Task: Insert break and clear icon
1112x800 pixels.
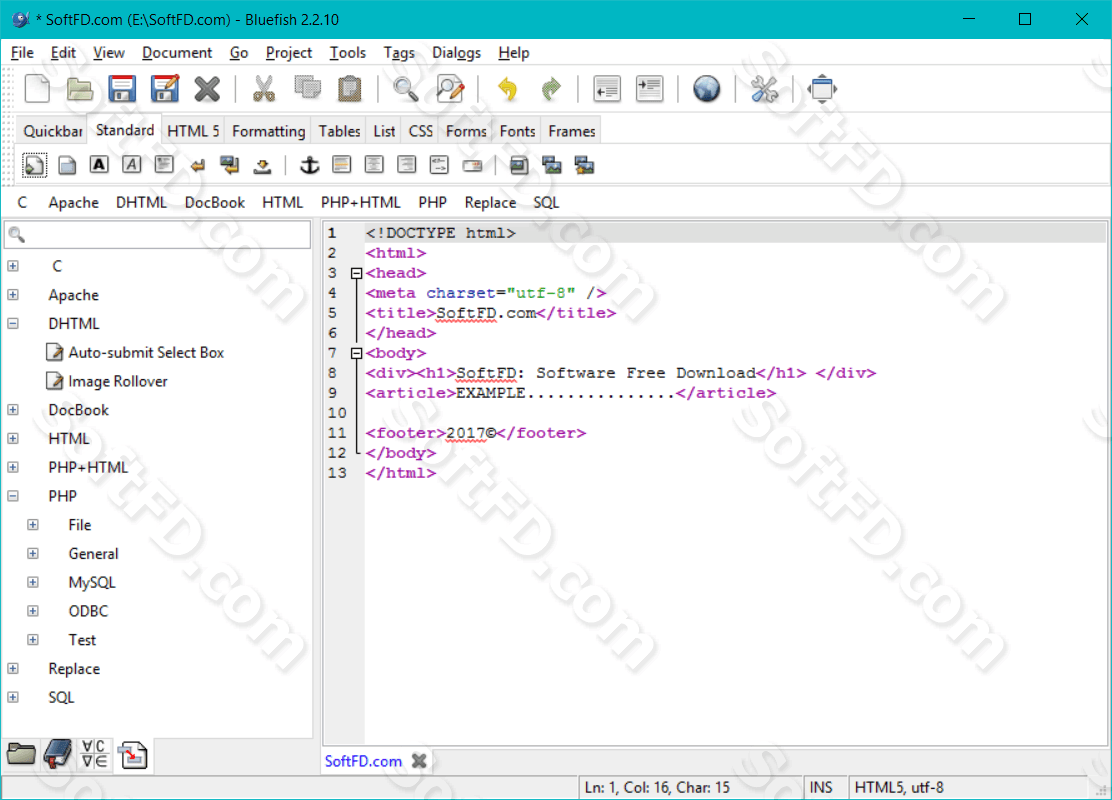Action: tap(230, 165)
